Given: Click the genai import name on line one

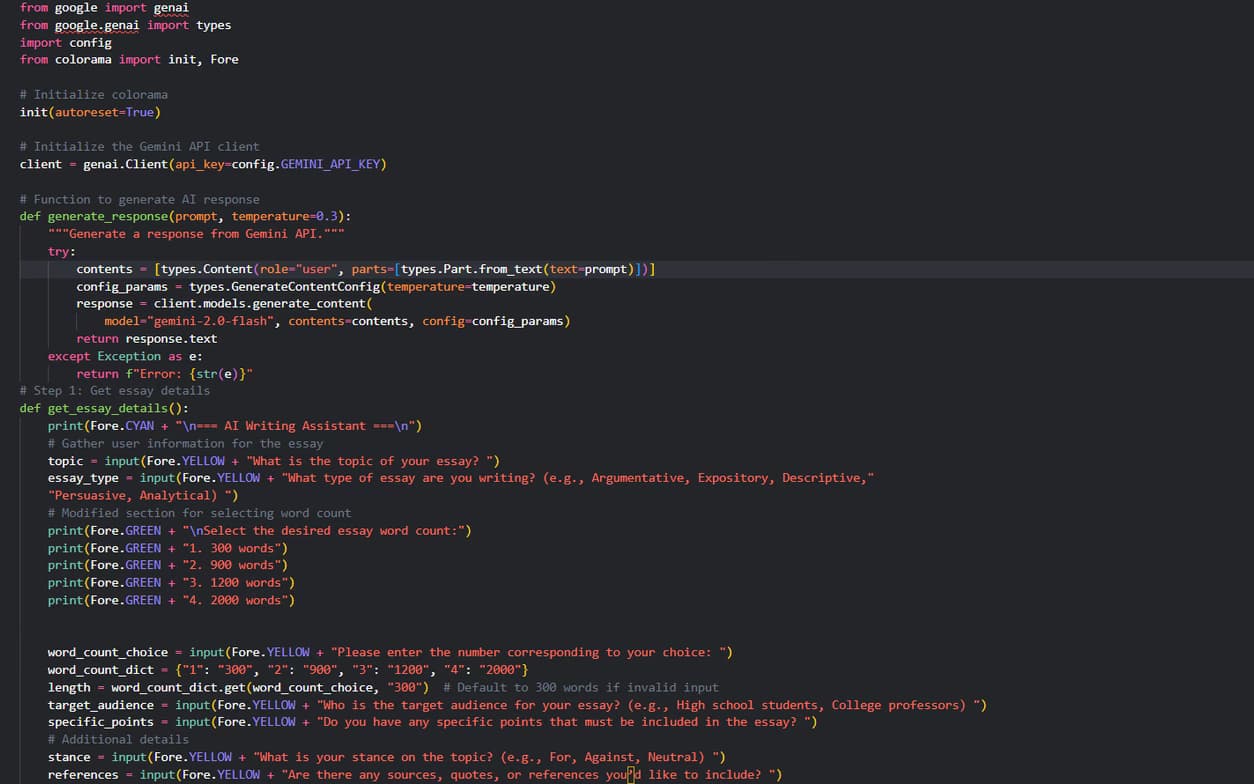Looking at the screenshot, I should [171, 7].
